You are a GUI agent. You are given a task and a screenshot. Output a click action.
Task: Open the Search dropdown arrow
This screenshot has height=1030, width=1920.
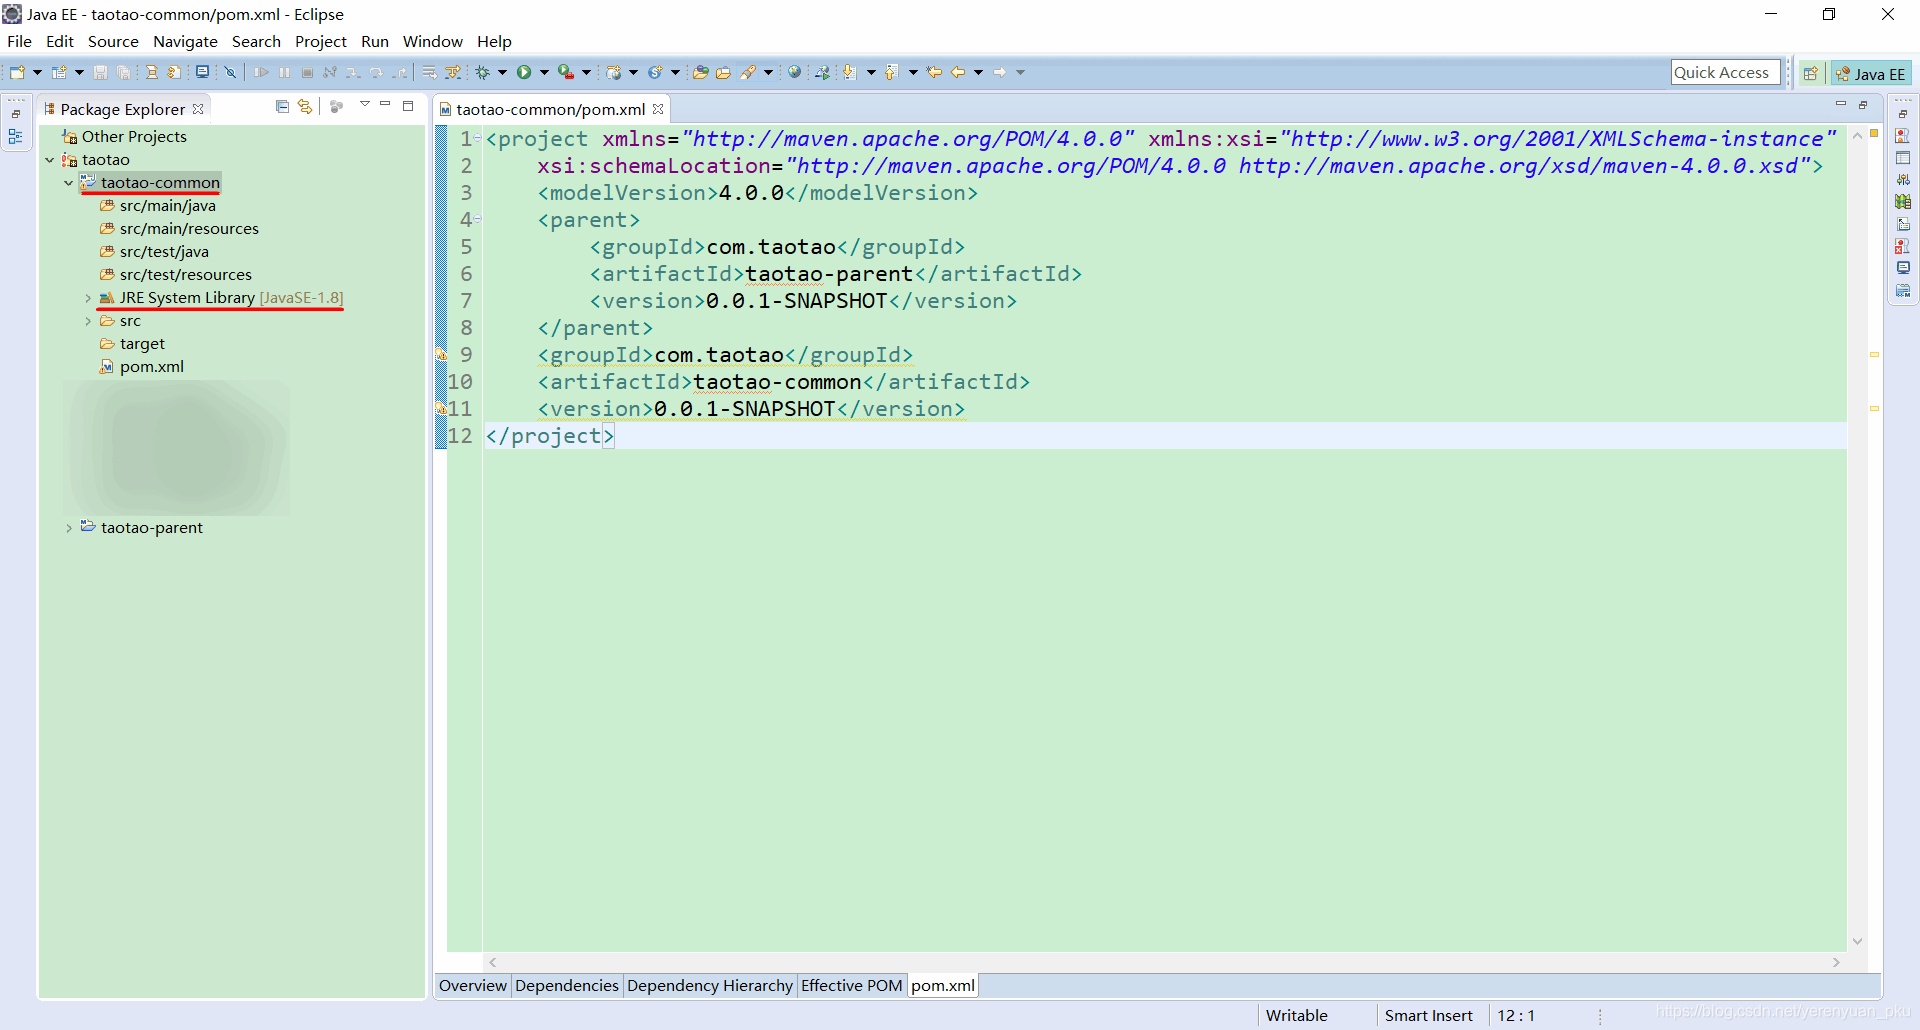pyautogui.click(x=768, y=72)
